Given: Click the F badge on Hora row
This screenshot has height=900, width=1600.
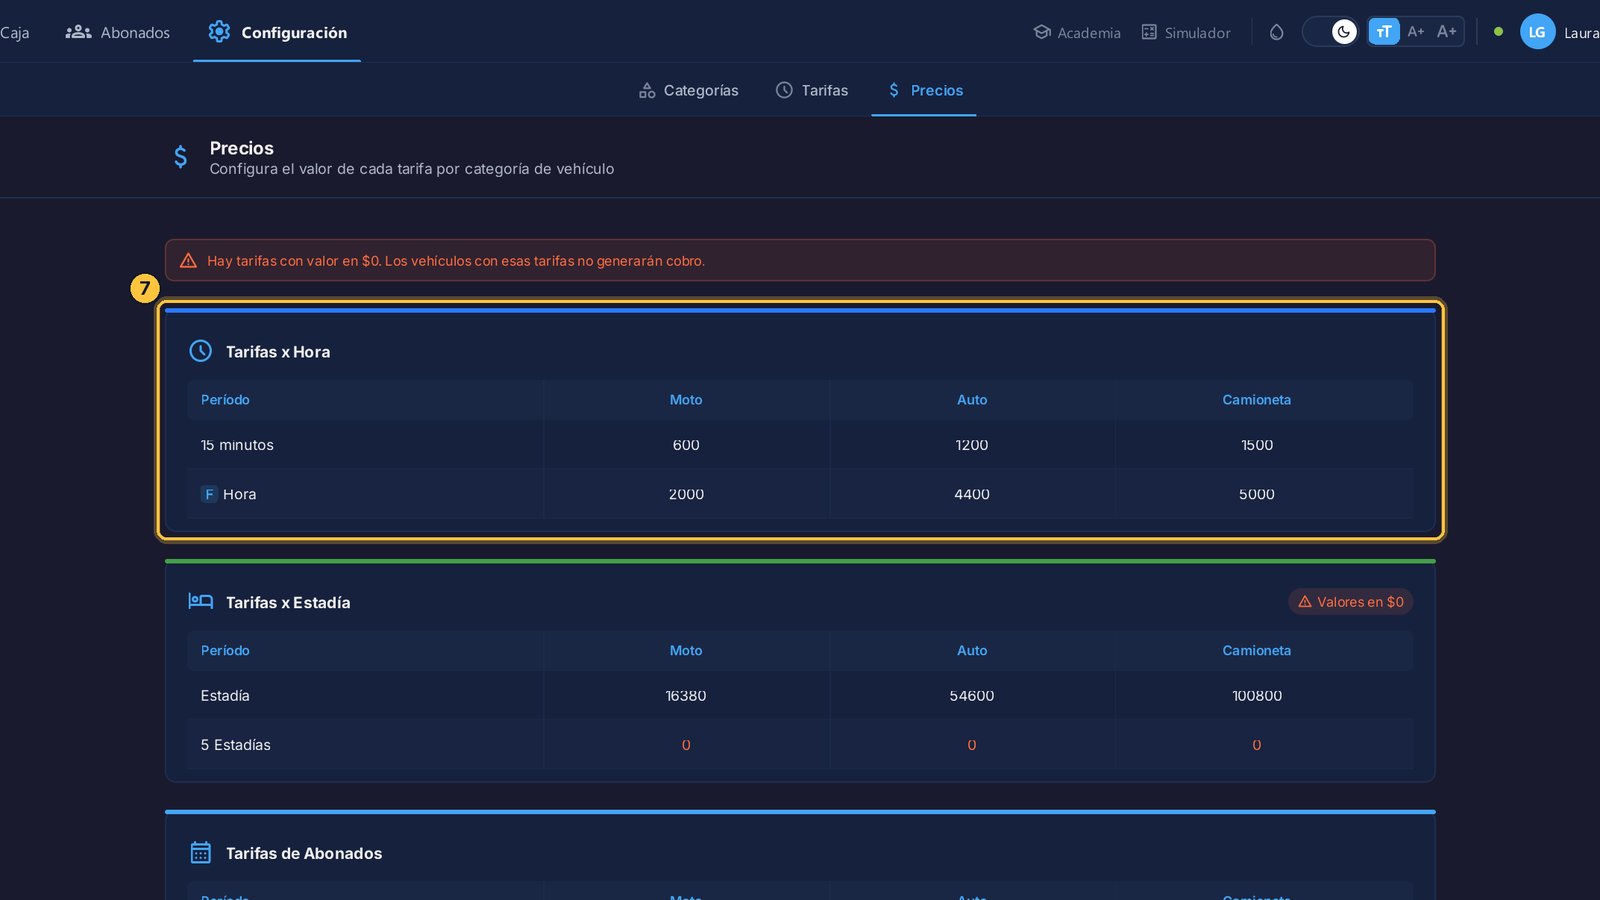Looking at the screenshot, I should (209, 494).
